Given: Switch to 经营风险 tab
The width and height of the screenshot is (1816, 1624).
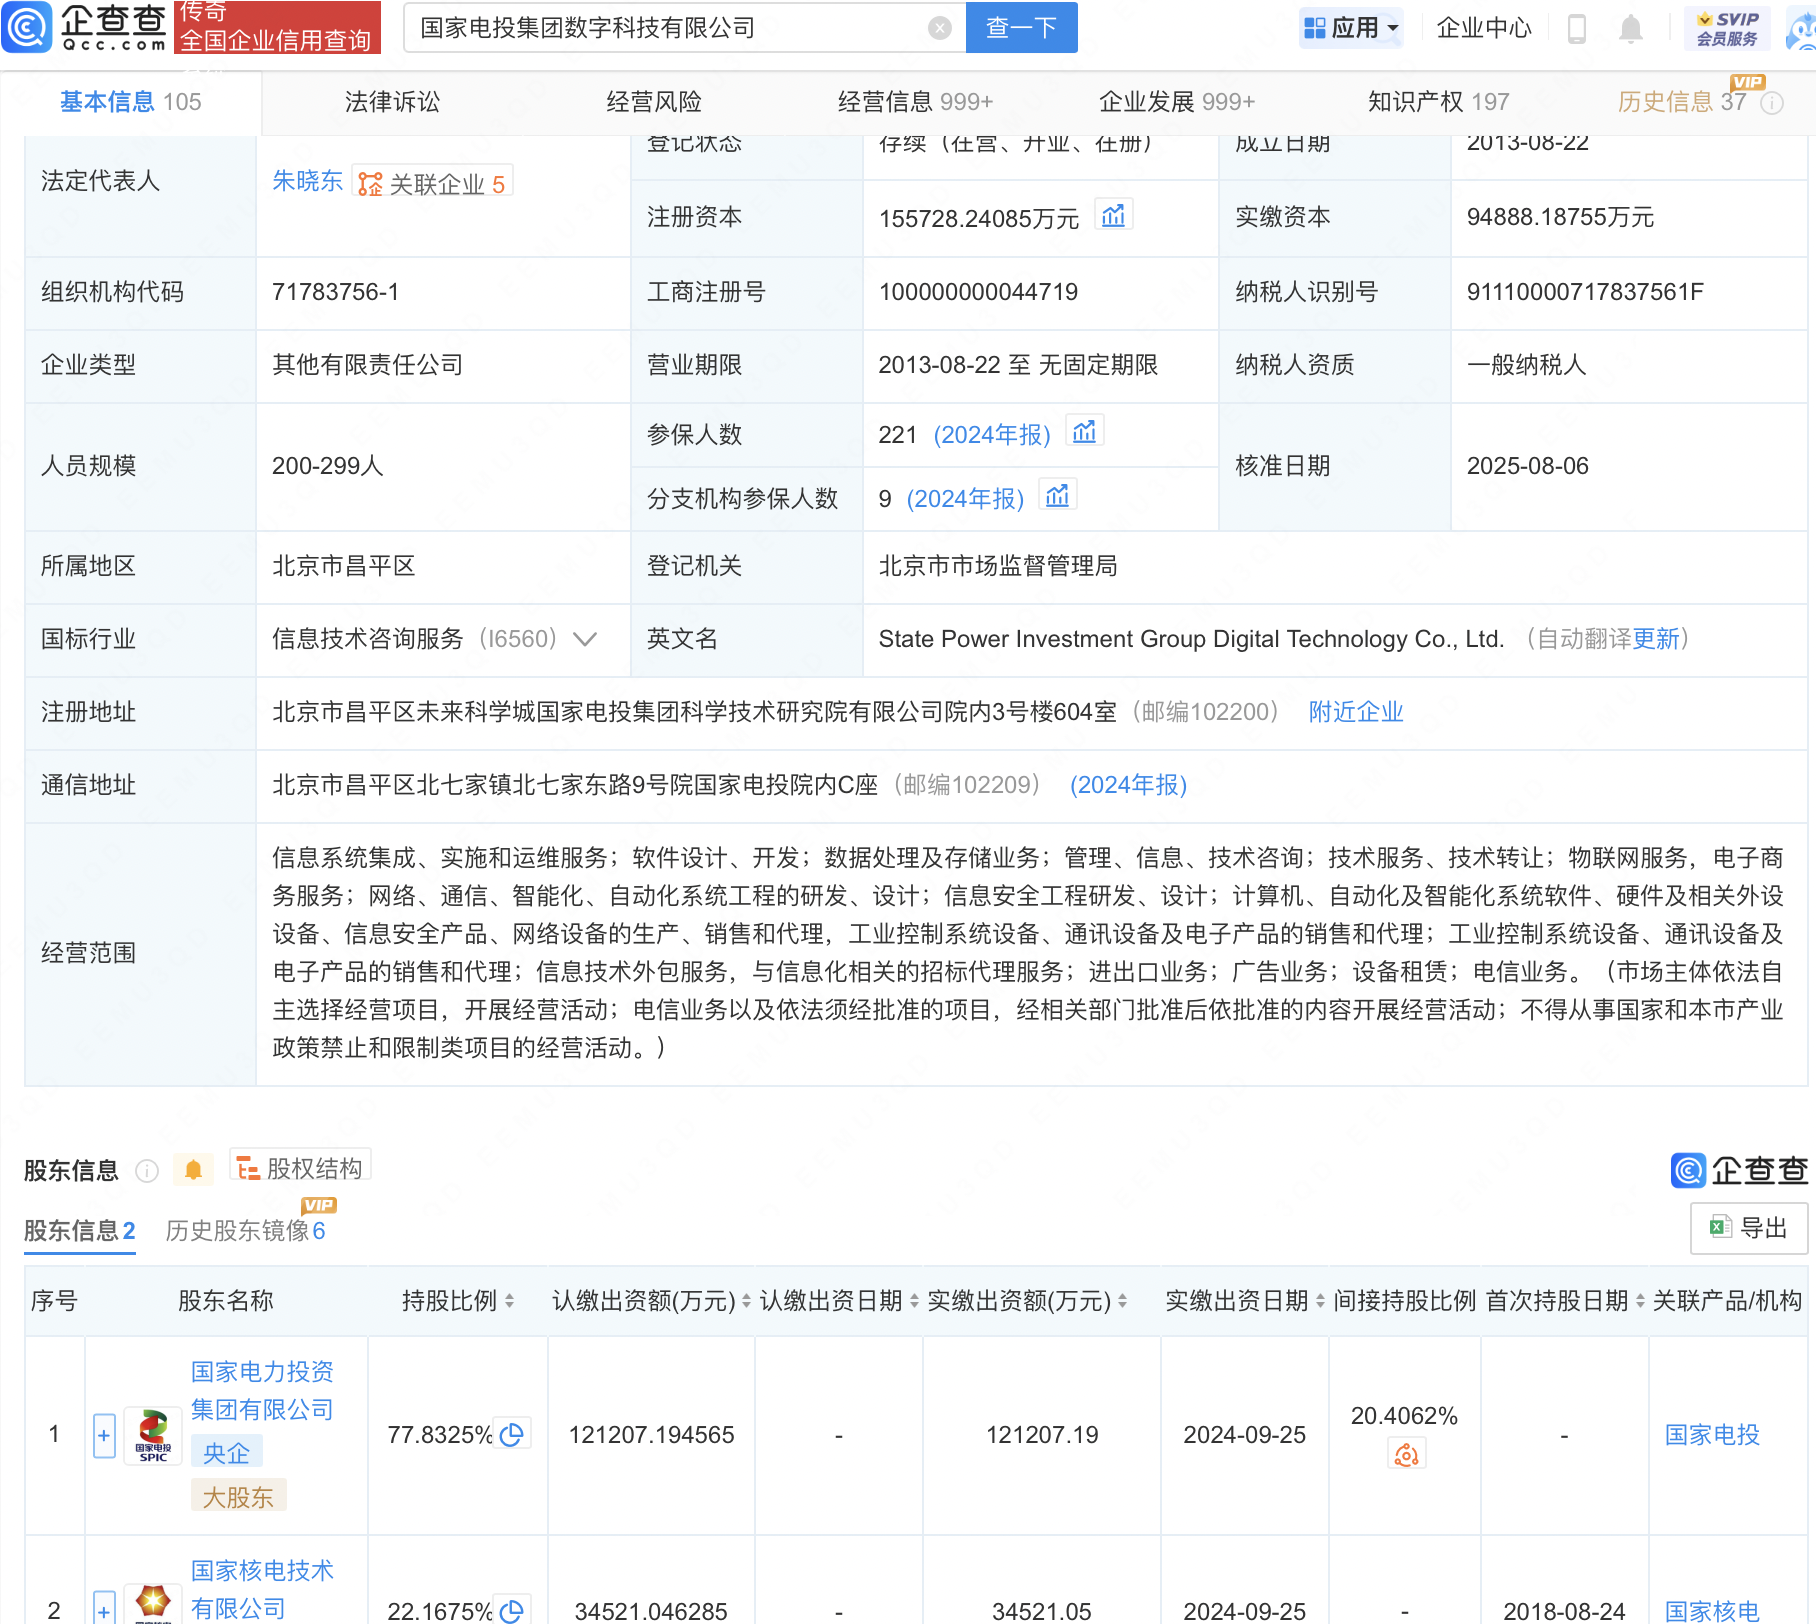Looking at the screenshot, I should pyautogui.click(x=654, y=102).
